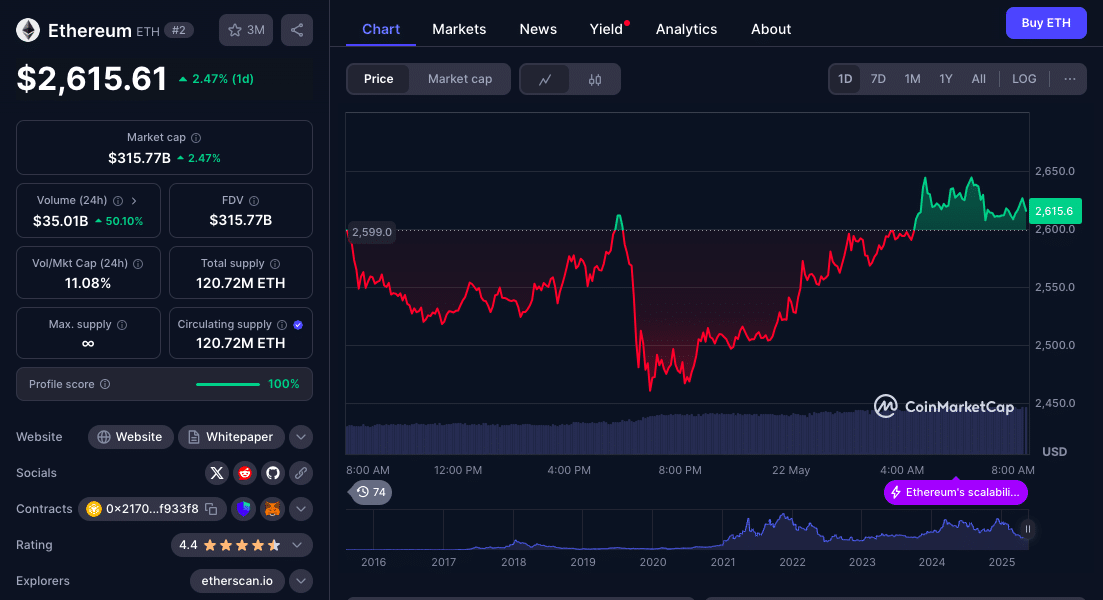Click the 0x2170...f933f8 contract address
Viewport: 1103px width, 600px height.
click(x=152, y=509)
